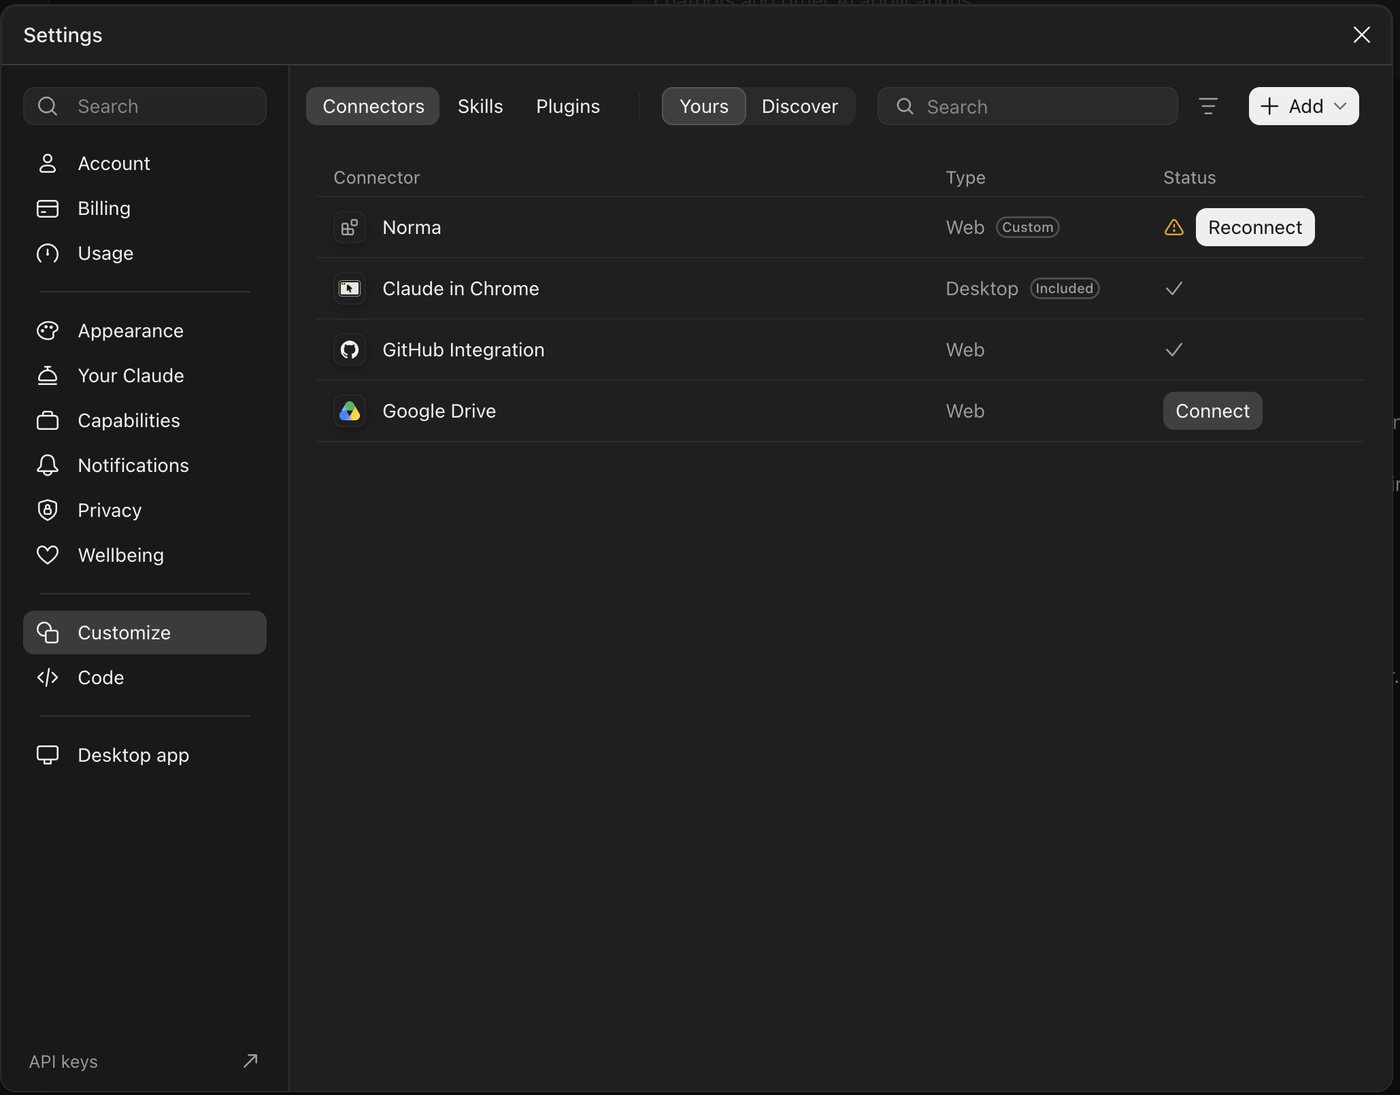Select Your Claude in the sidebar
The height and width of the screenshot is (1095, 1400).
pyautogui.click(x=145, y=376)
